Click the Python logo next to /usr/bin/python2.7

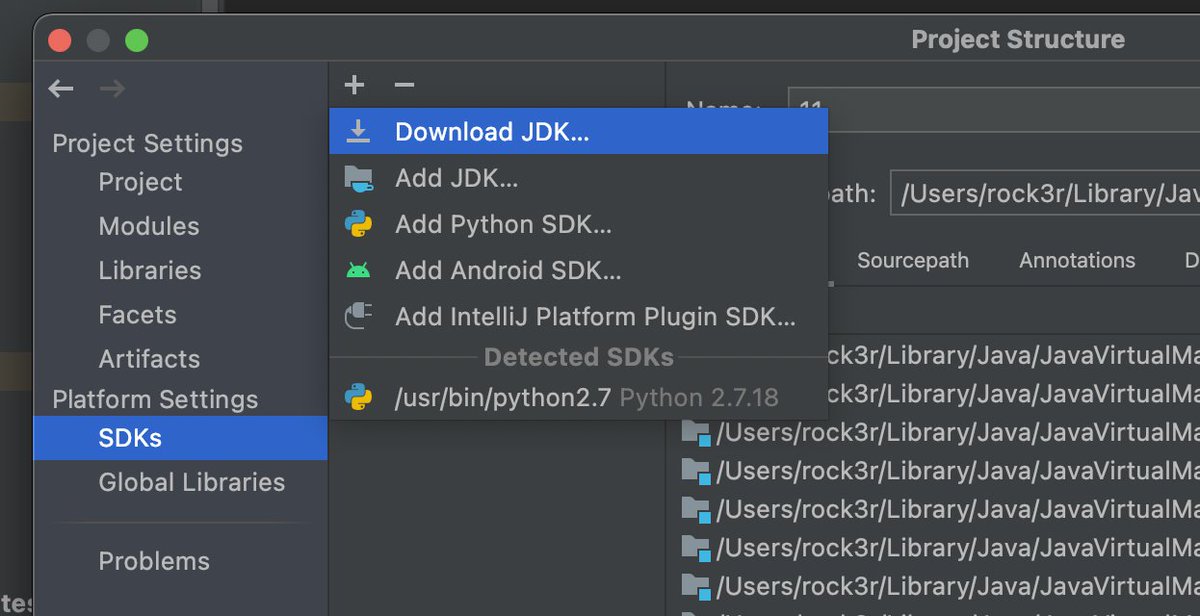point(358,397)
